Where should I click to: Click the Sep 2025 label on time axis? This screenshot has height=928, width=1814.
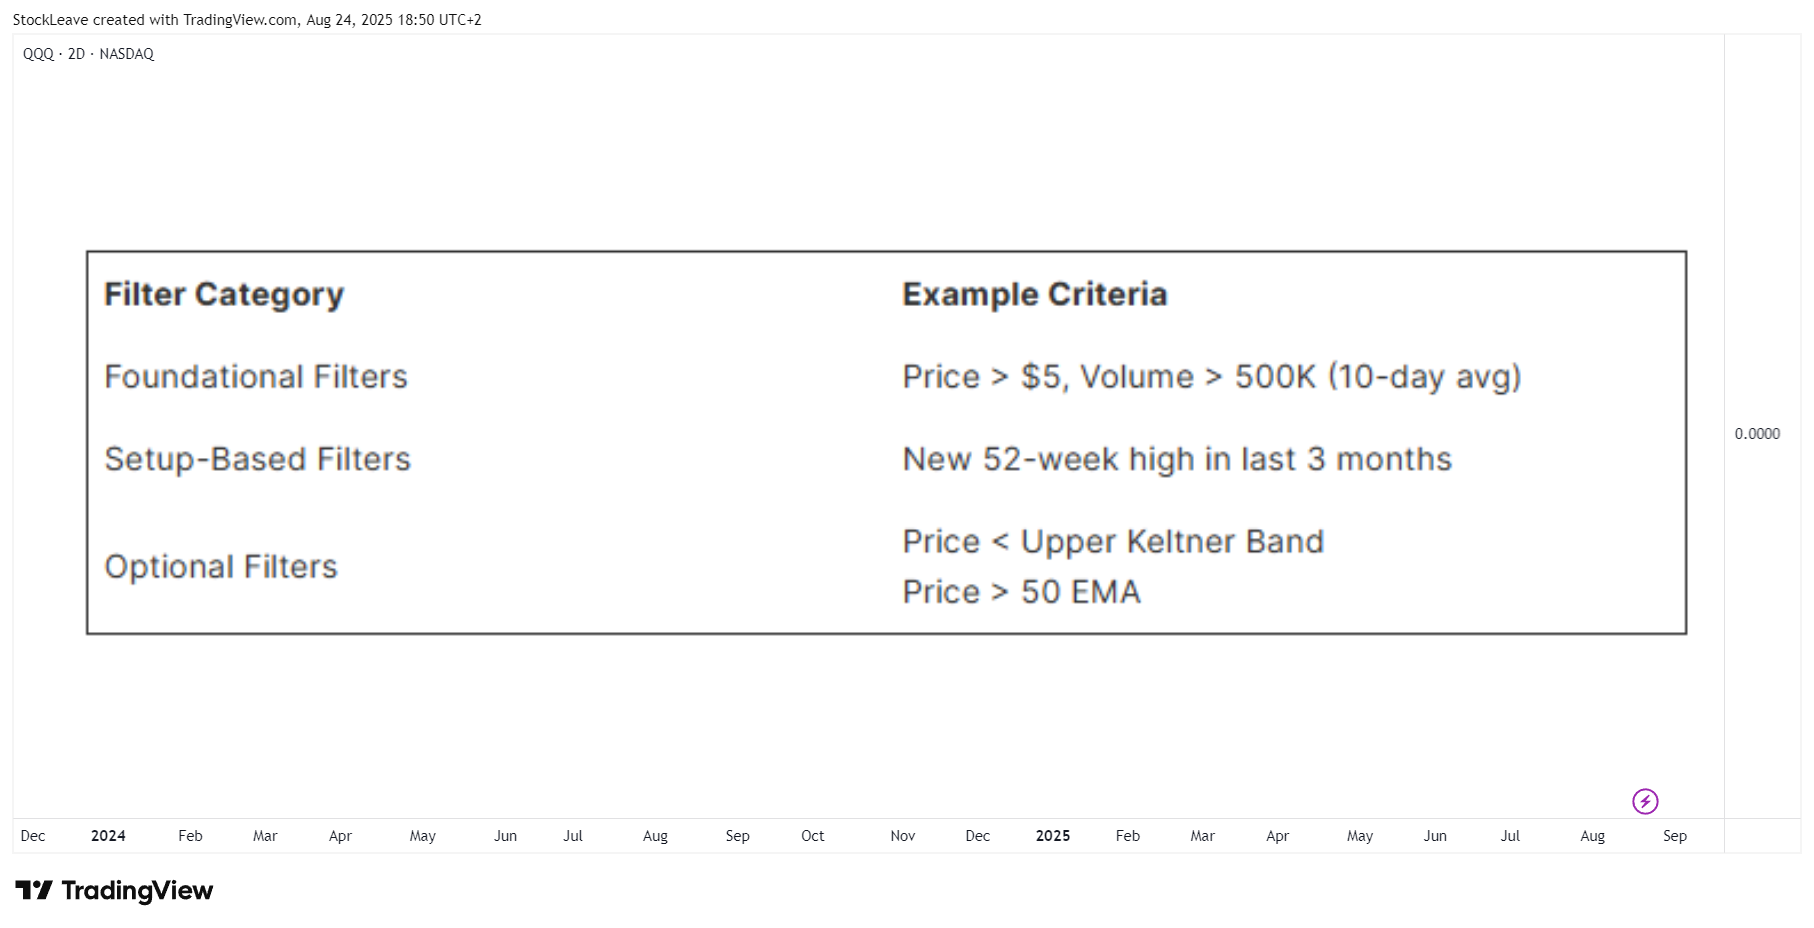click(x=1675, y=836)
